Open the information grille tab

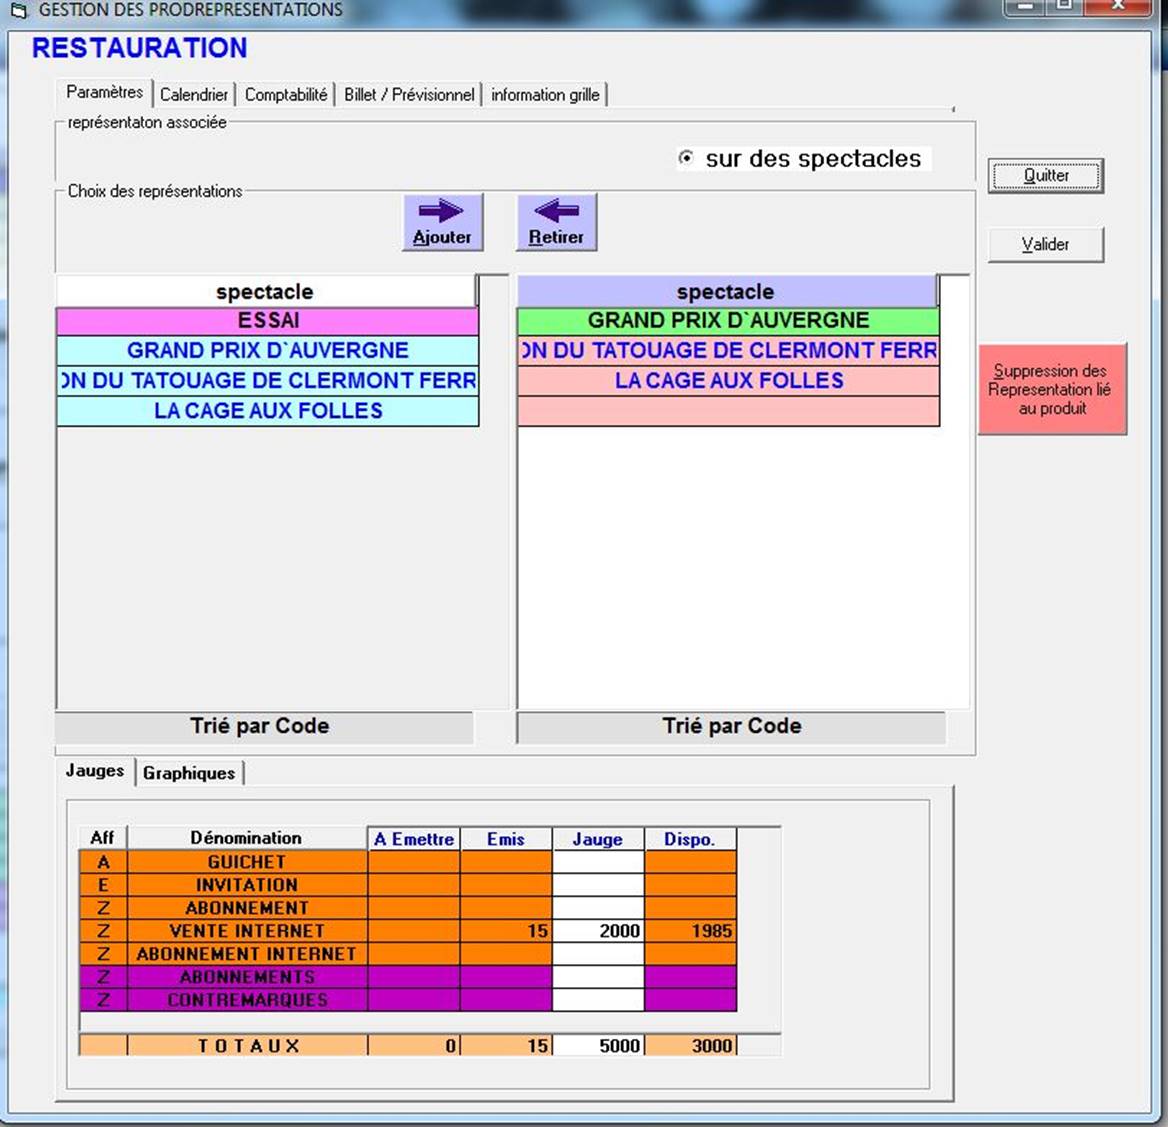click(x=545, y=95)
